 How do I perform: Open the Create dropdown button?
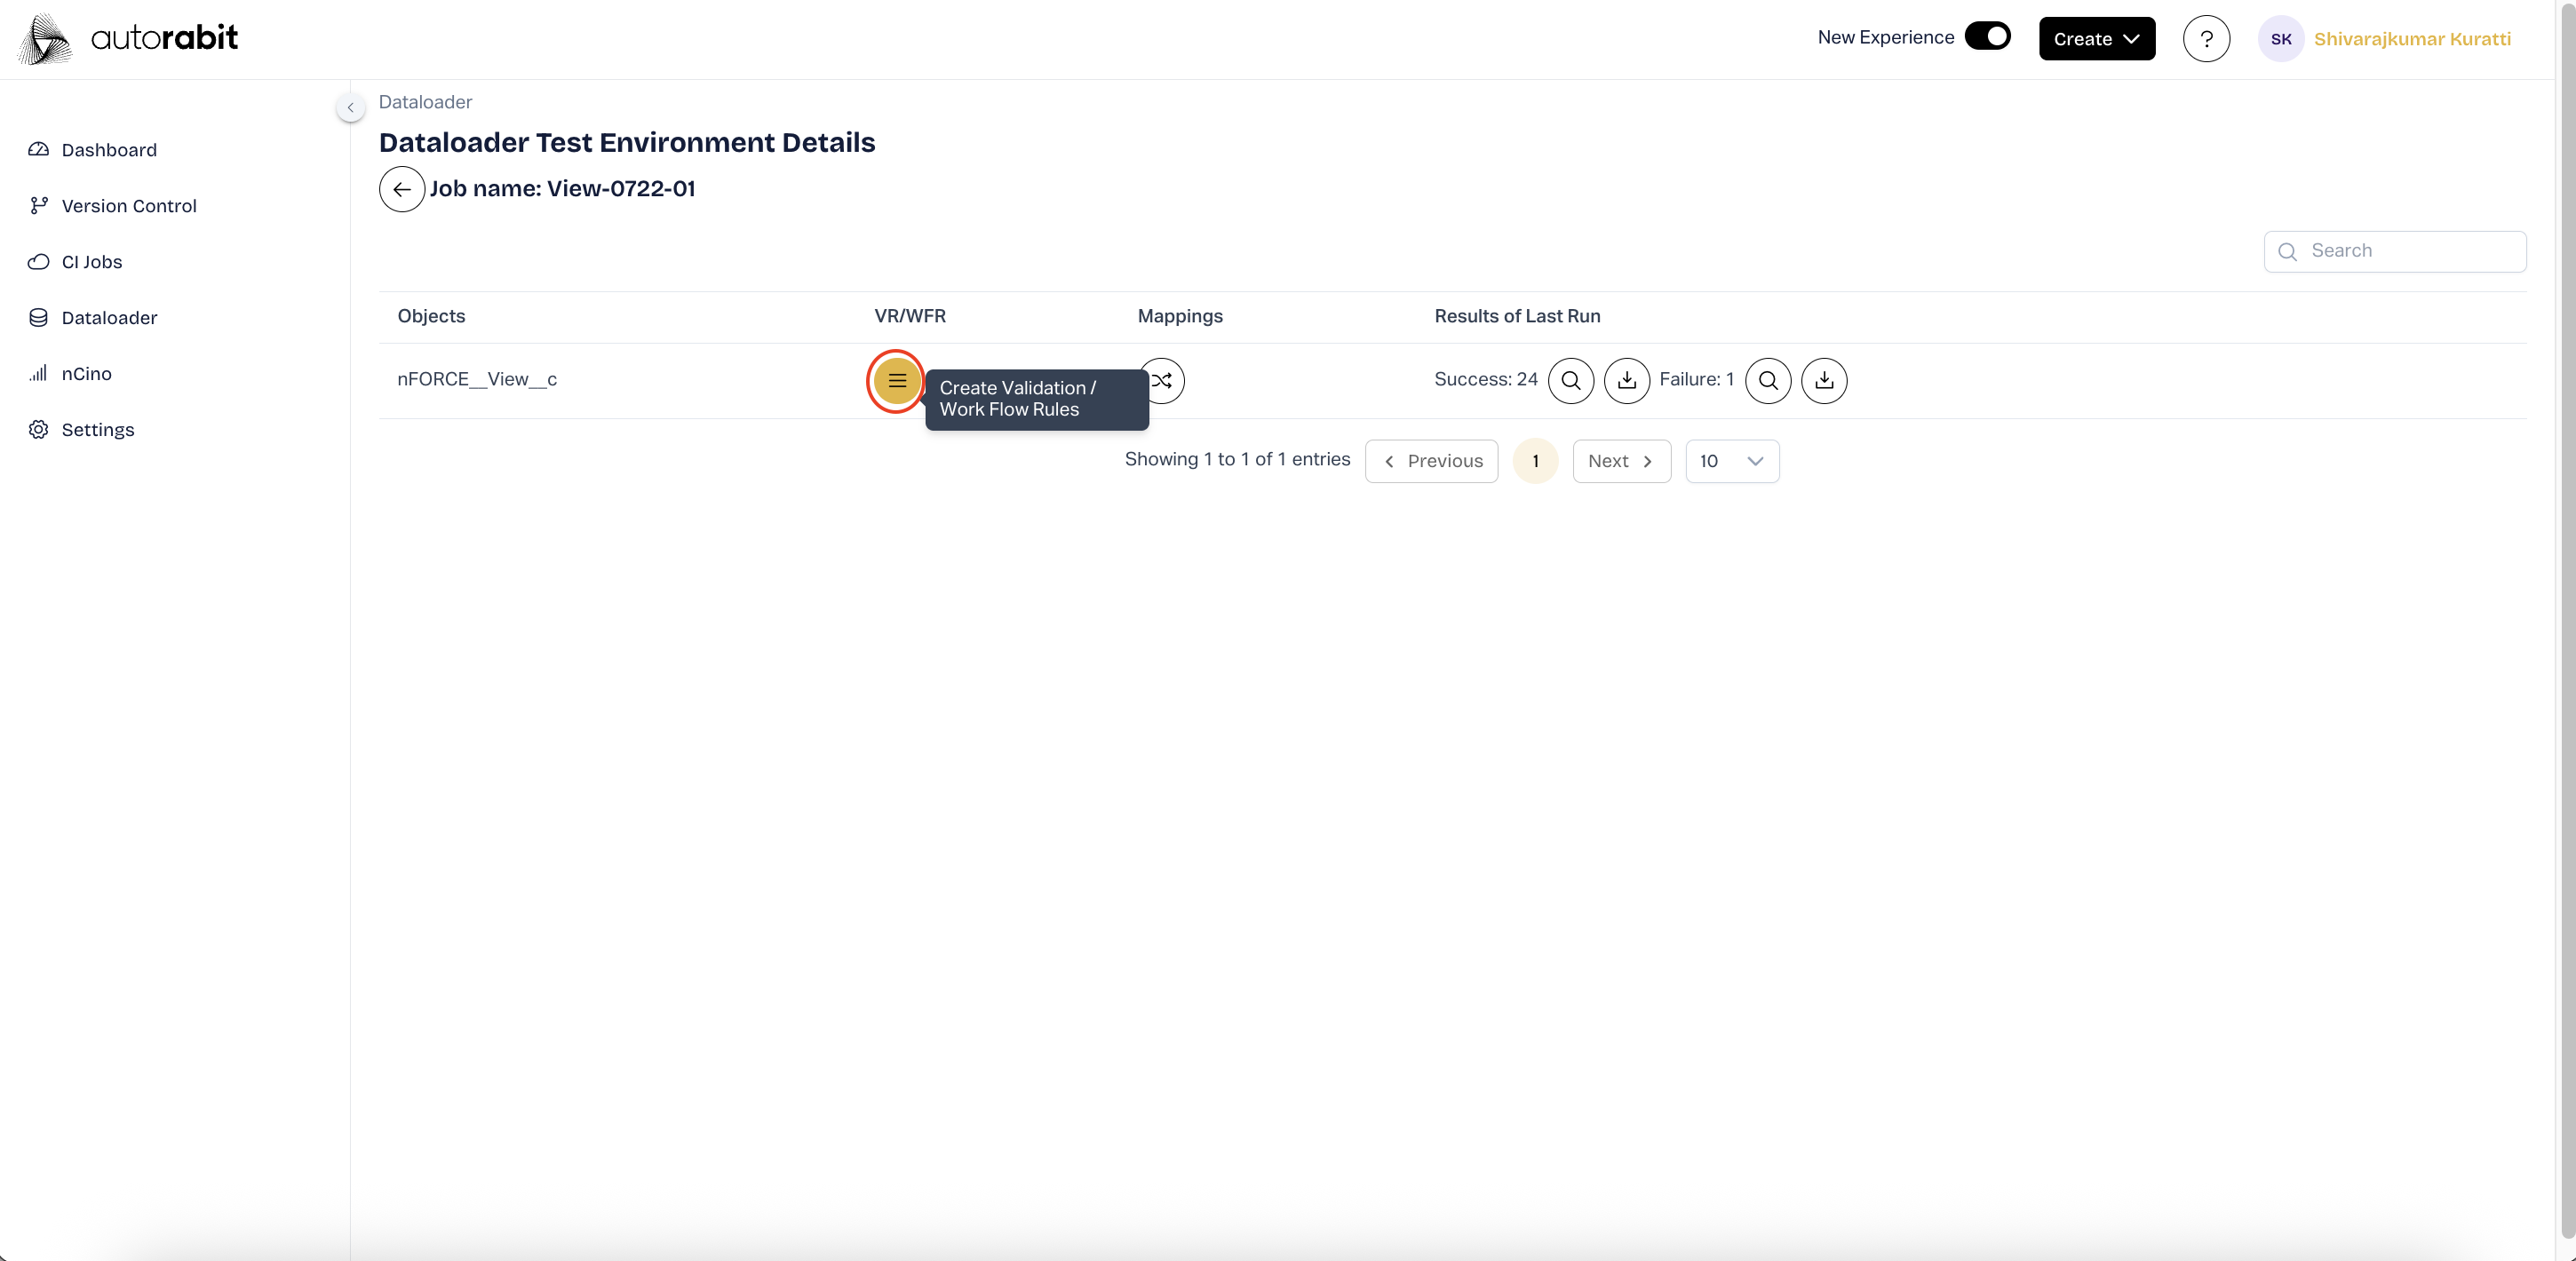pyautogui.click(x=2096, y=39)
